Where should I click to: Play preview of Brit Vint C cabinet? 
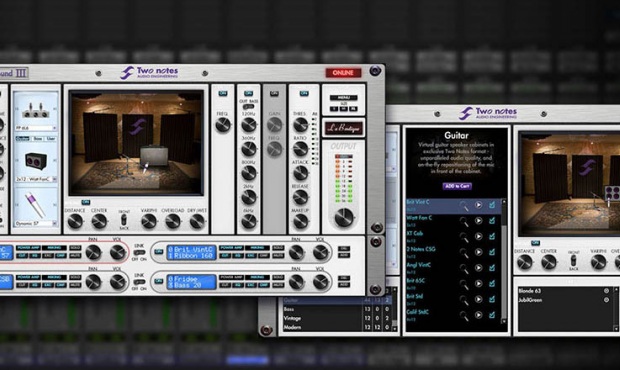coord(478,205)
